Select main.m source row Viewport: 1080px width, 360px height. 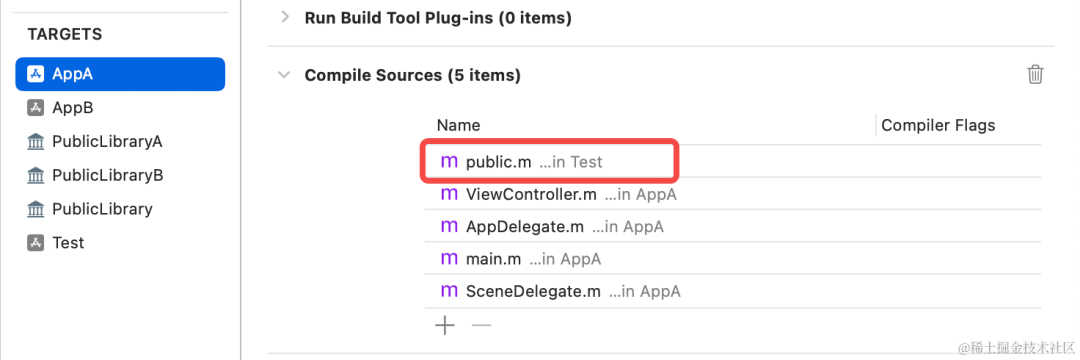point(733,259)
